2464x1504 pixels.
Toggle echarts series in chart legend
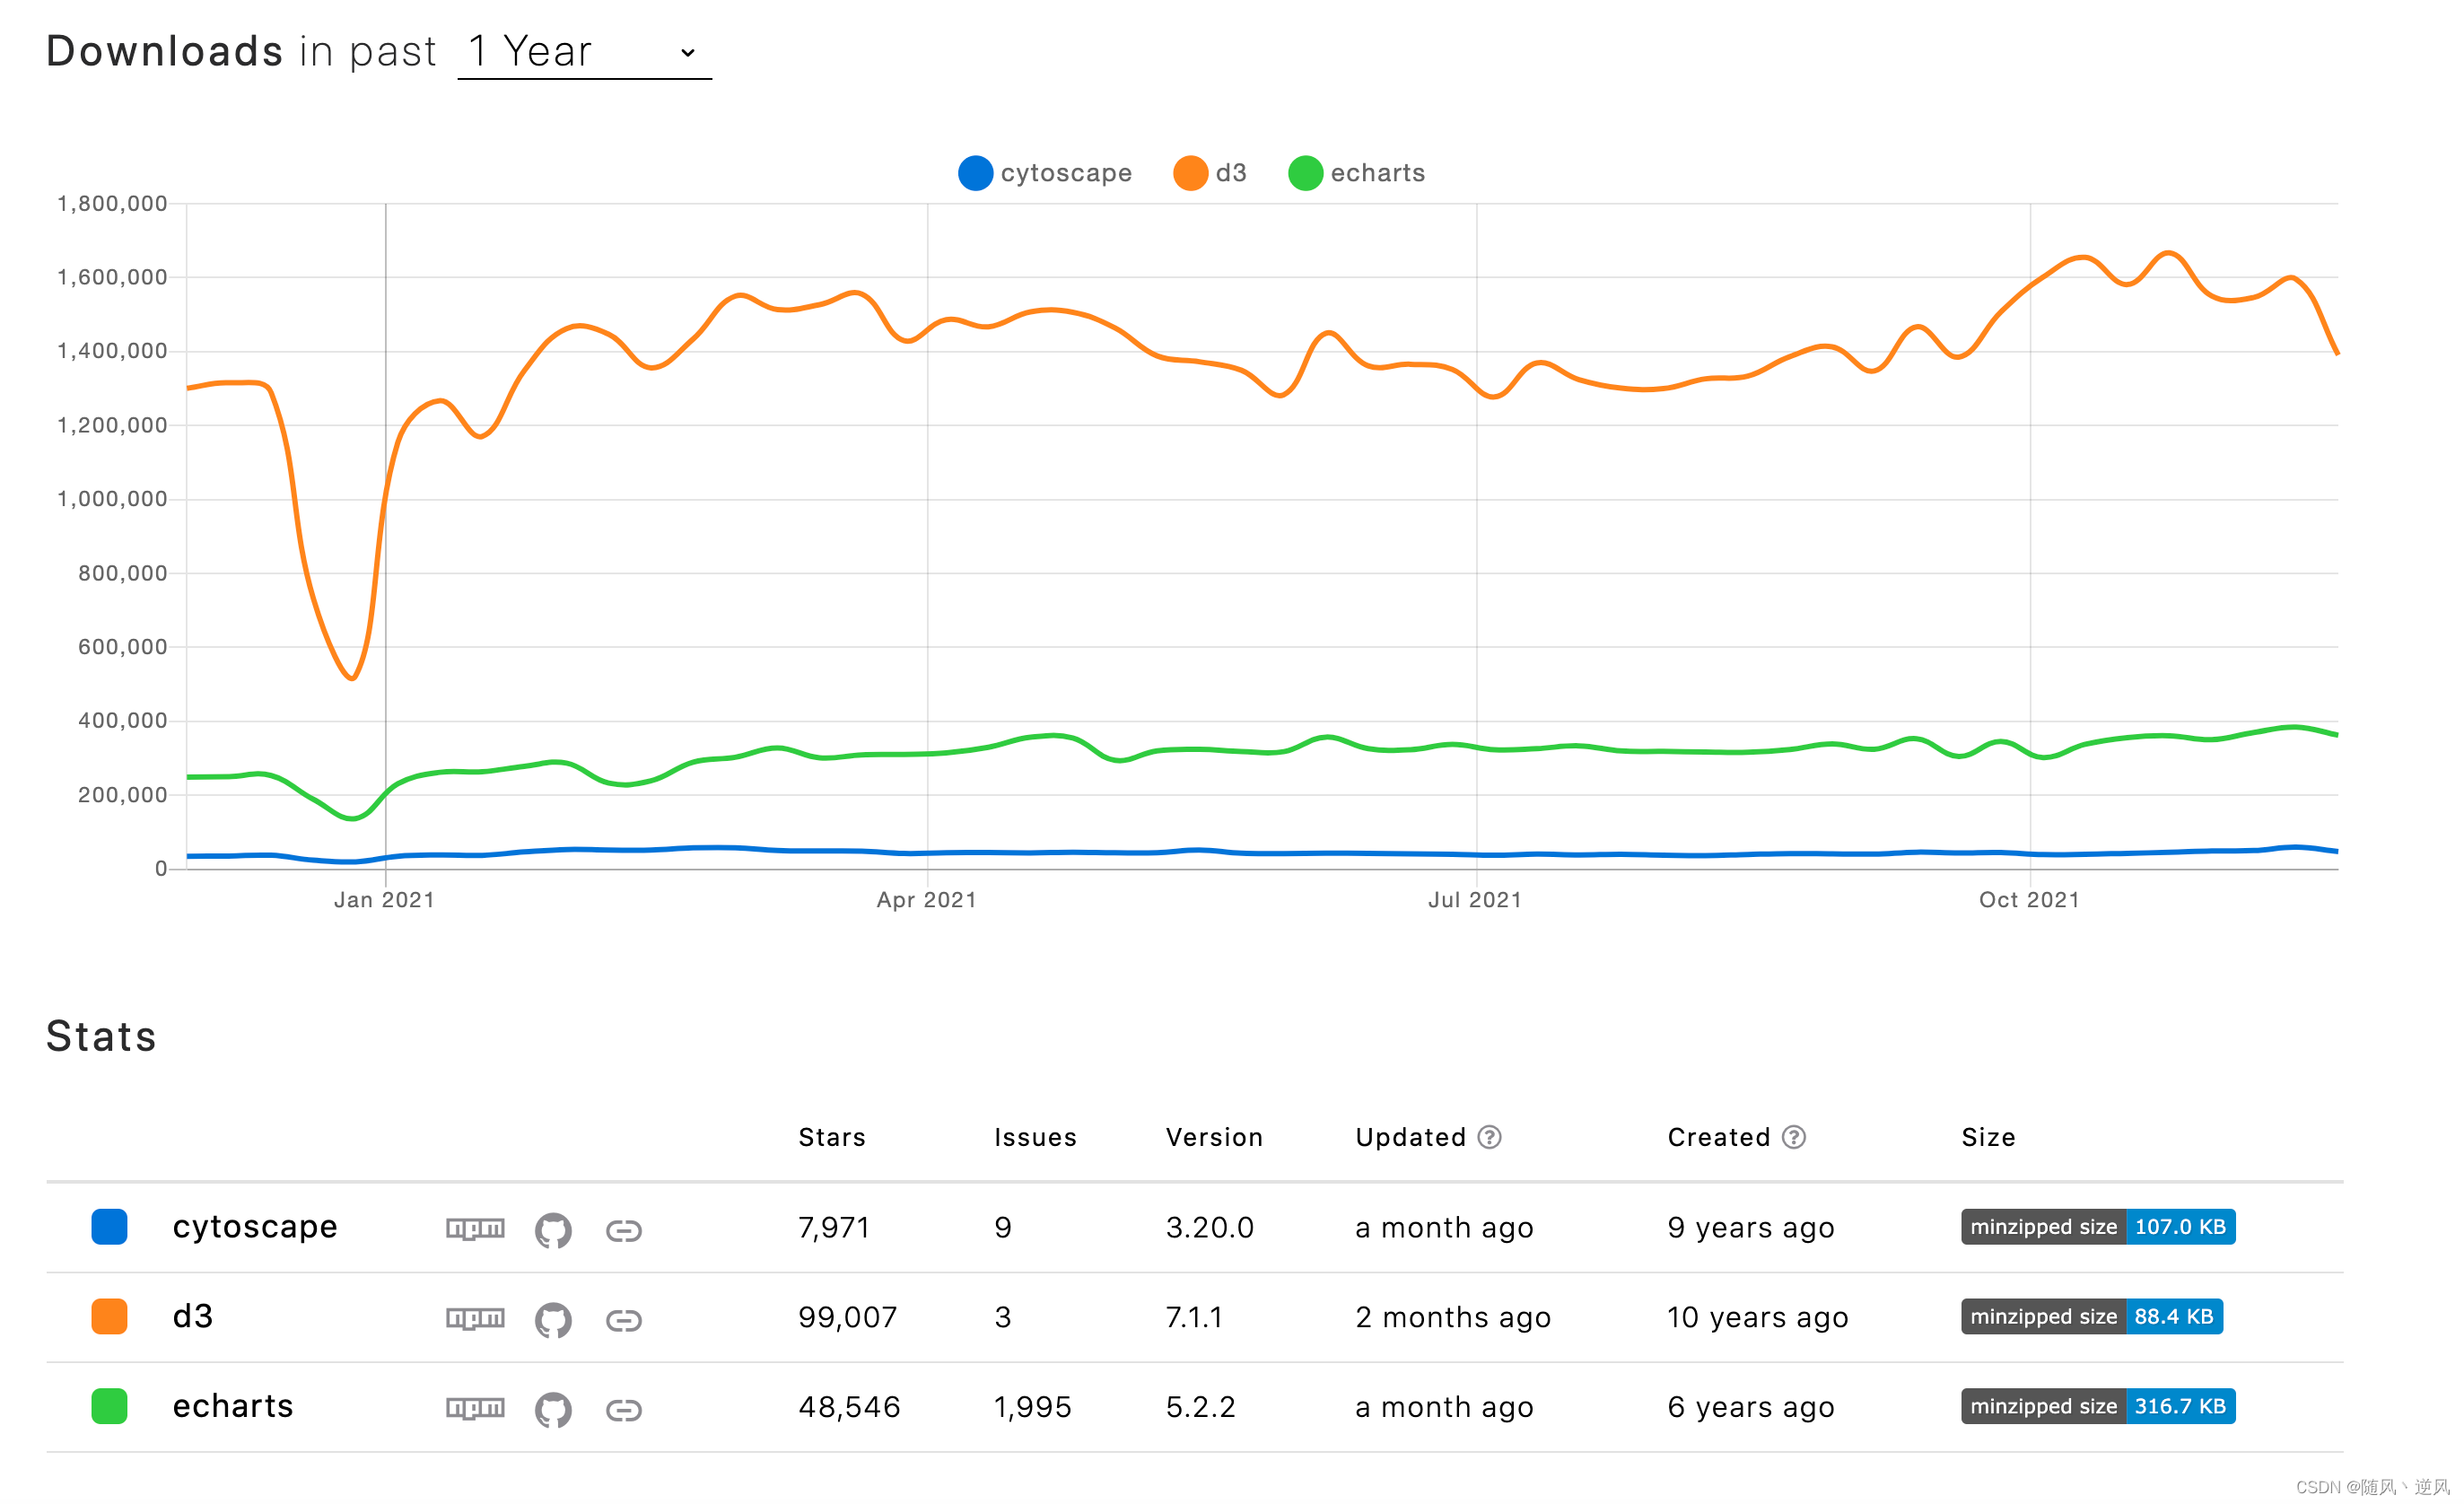[x=1356, y=173]
